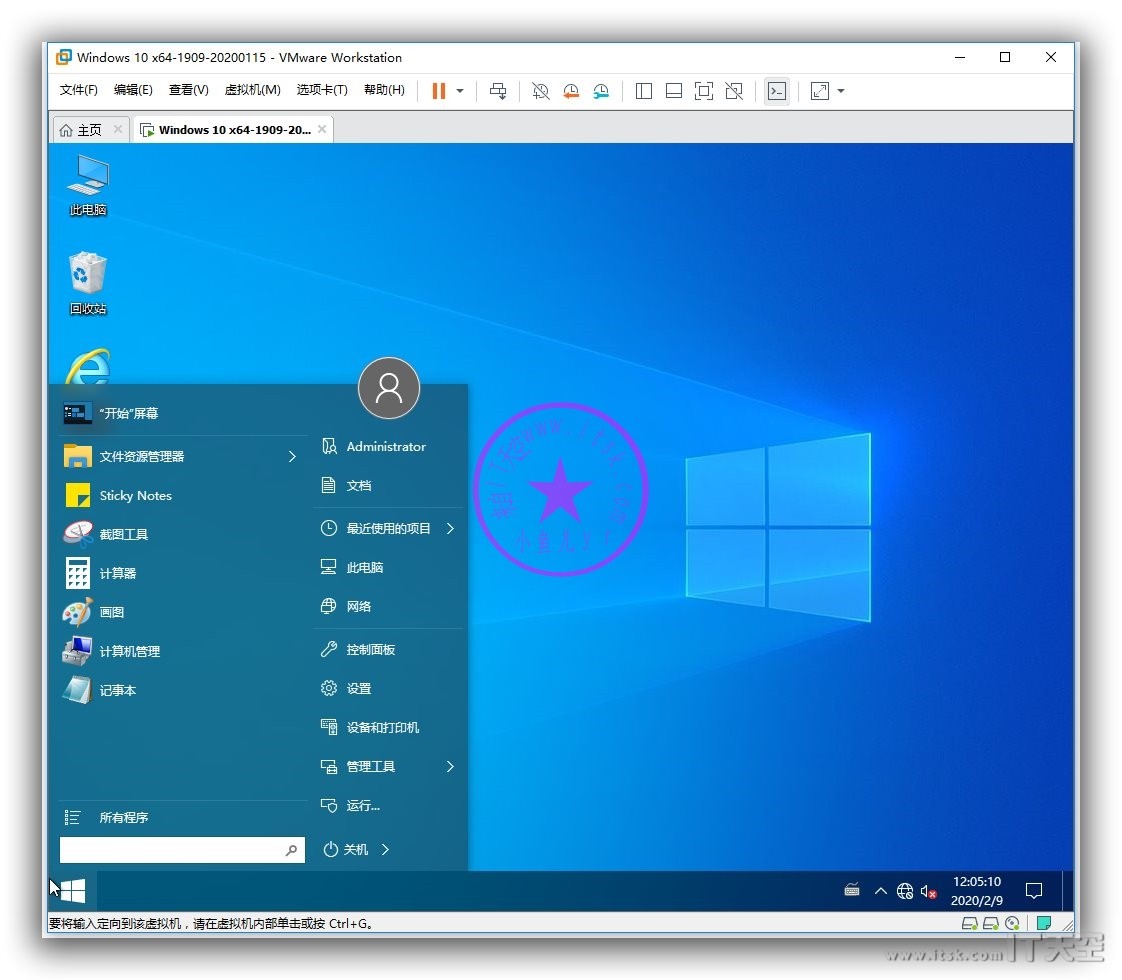Toggle the VMware library sidebar icon
The width and height of the screenshot is (1122, 980).
(x=643, y=91)
